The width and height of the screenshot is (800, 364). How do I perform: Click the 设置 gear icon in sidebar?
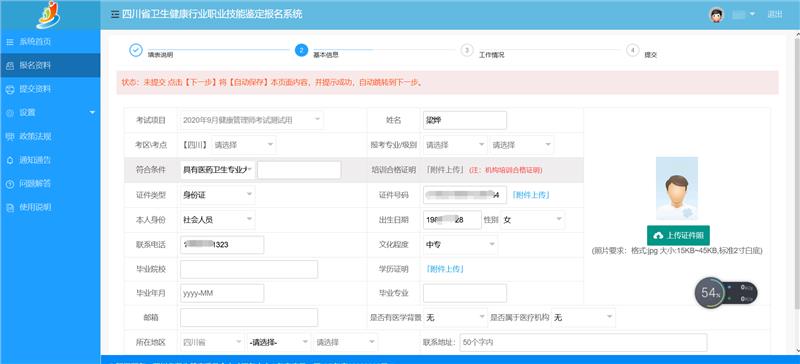[x=10, y=113]
